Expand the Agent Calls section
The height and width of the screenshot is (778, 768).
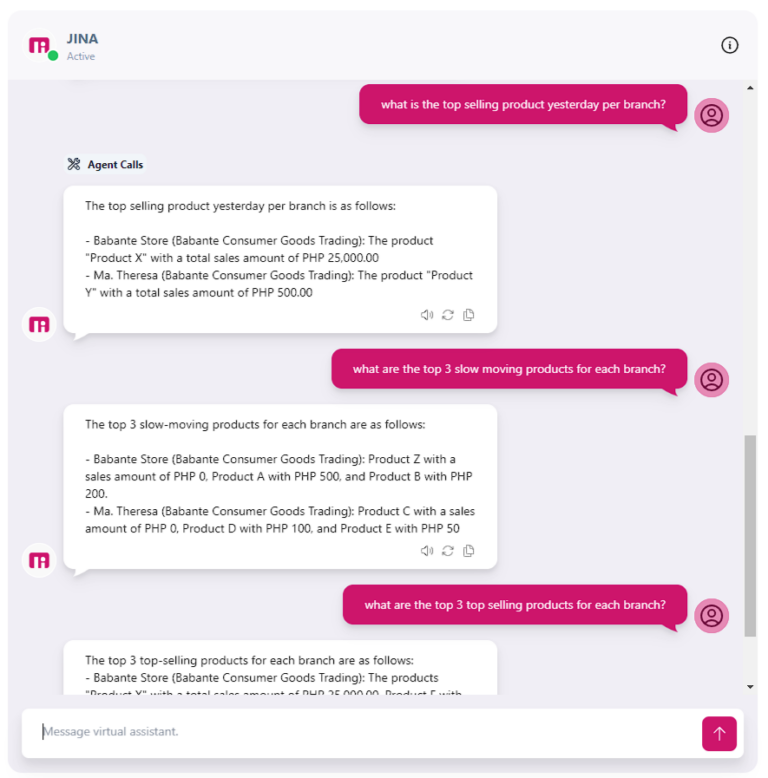pyautogui.click(x=106, y=164)
